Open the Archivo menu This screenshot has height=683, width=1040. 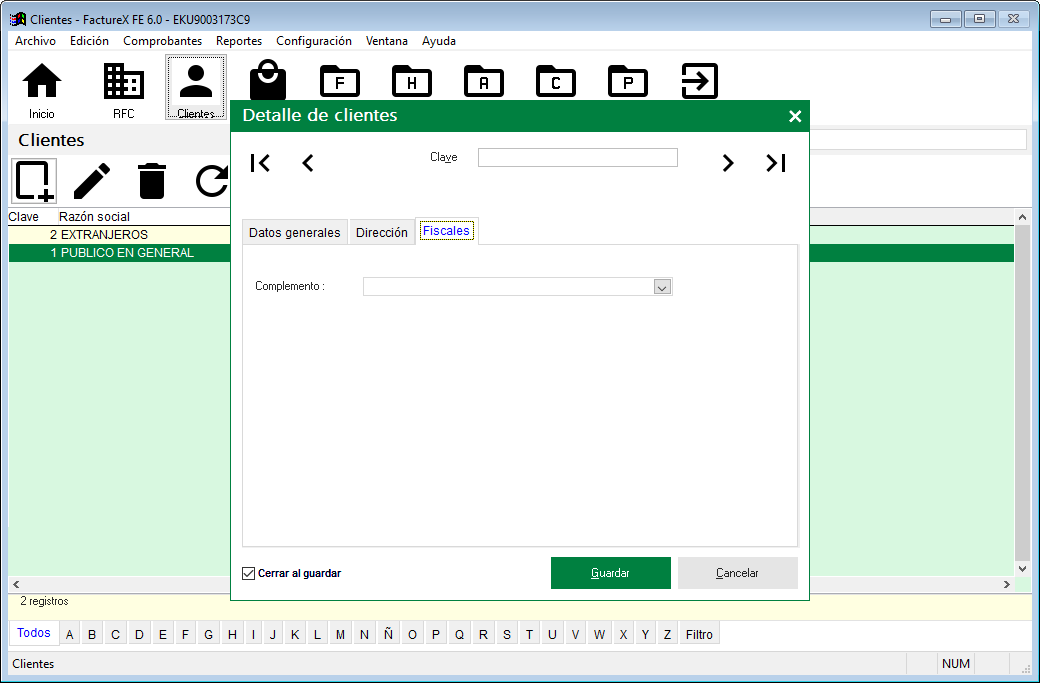35,41
